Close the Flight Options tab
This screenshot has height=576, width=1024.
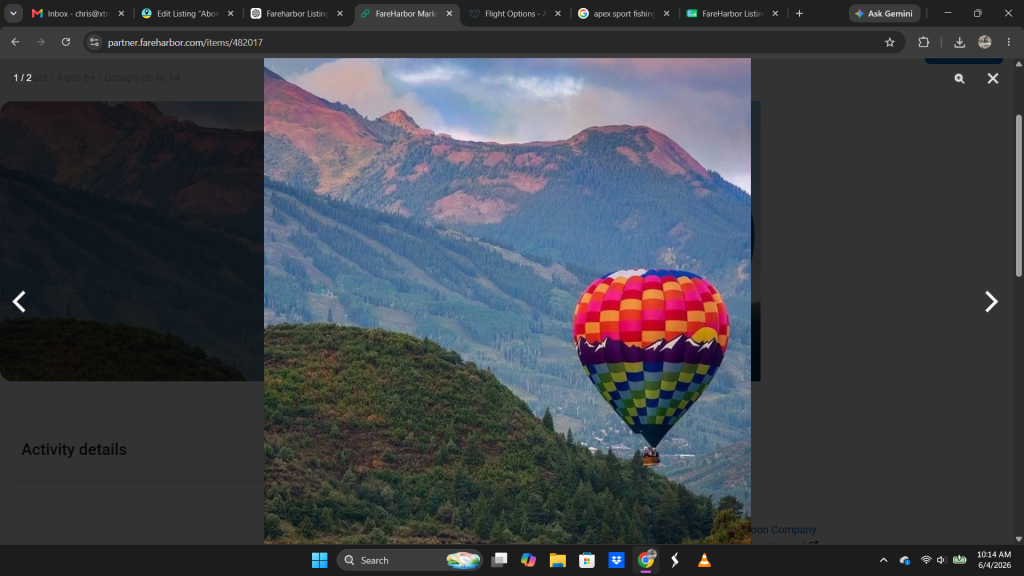click(558, 13)
